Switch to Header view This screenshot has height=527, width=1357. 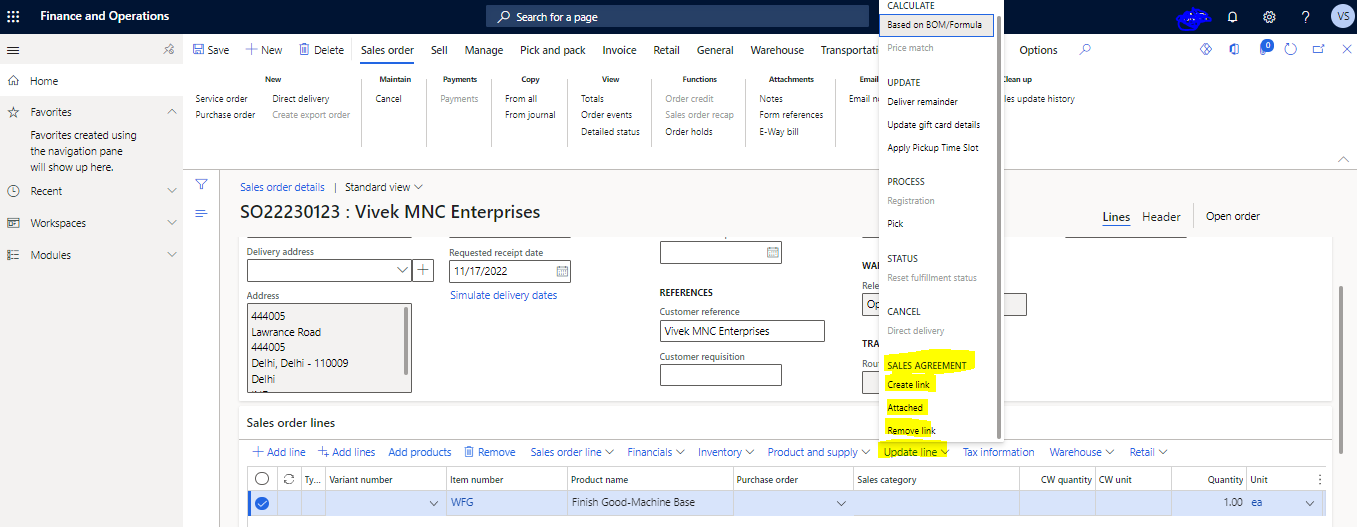tap(1161, 217)
